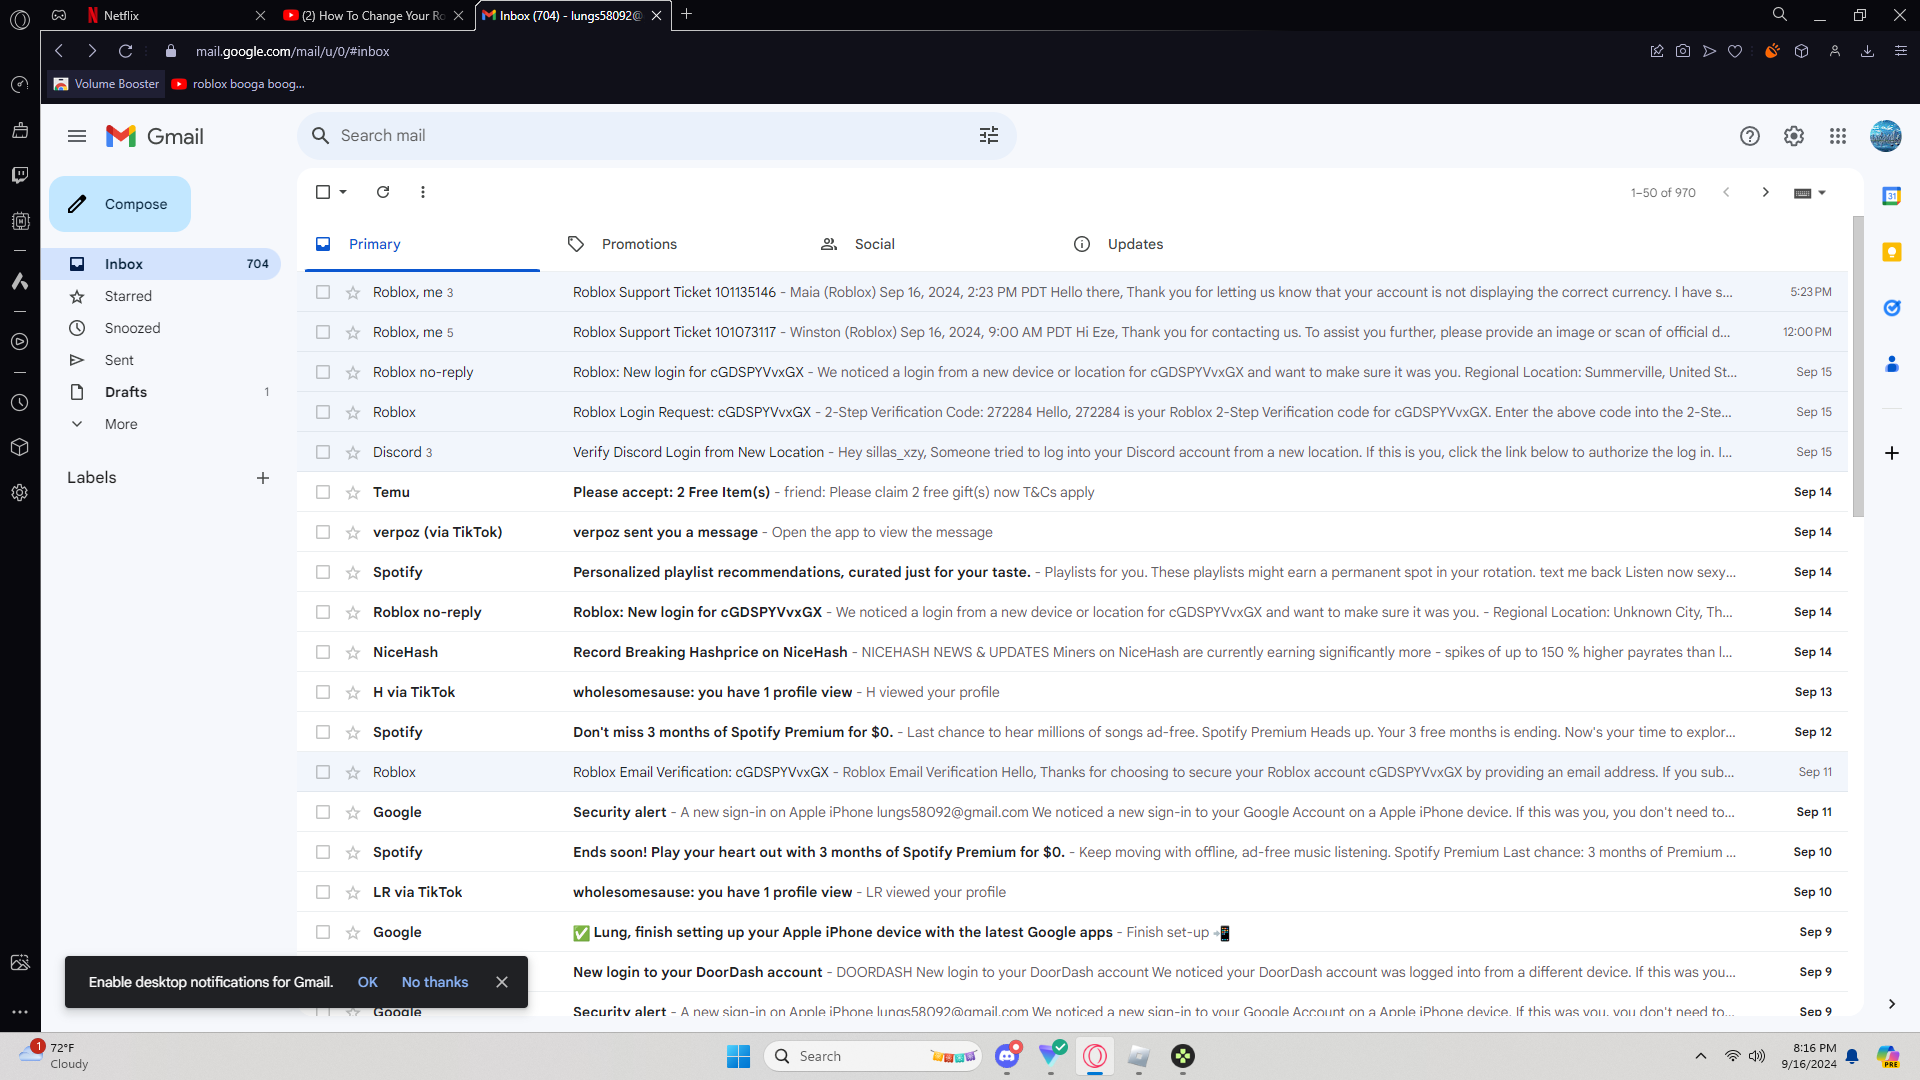Open Google Keep side panel icon

pos(1892,252)
